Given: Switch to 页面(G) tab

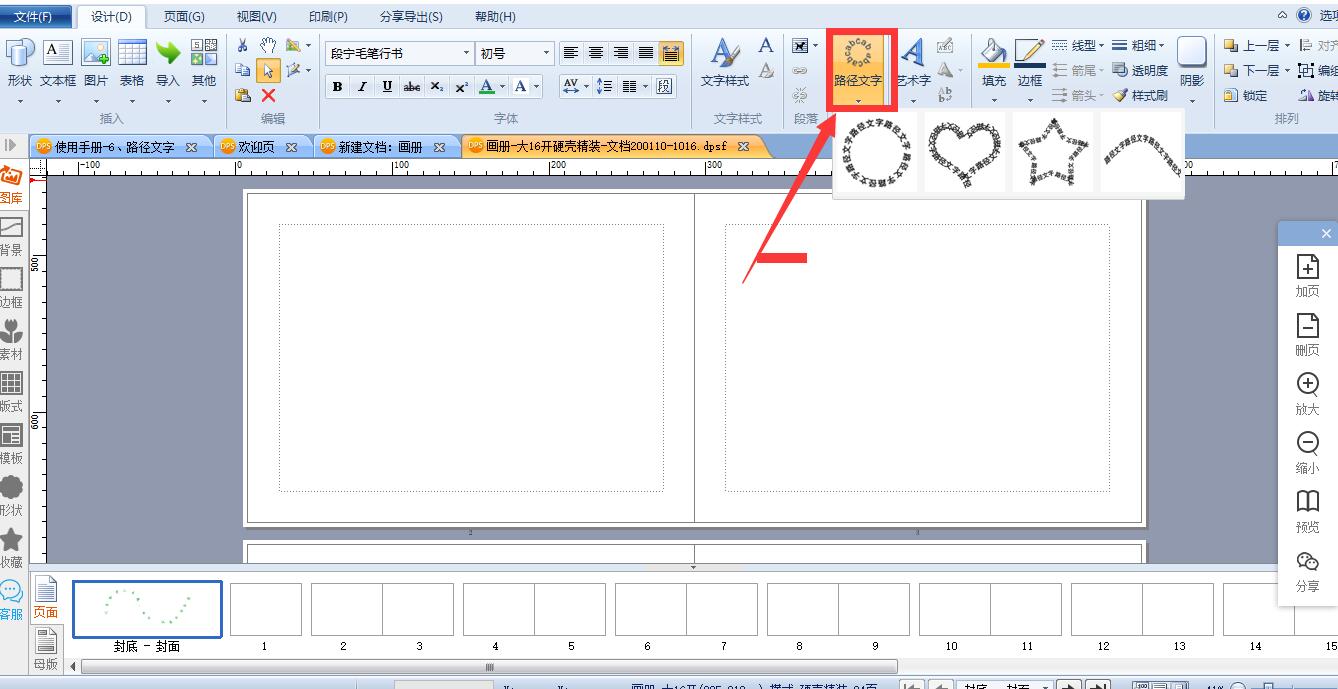Looking at the screenshot, I should click(x=184, y=16).
